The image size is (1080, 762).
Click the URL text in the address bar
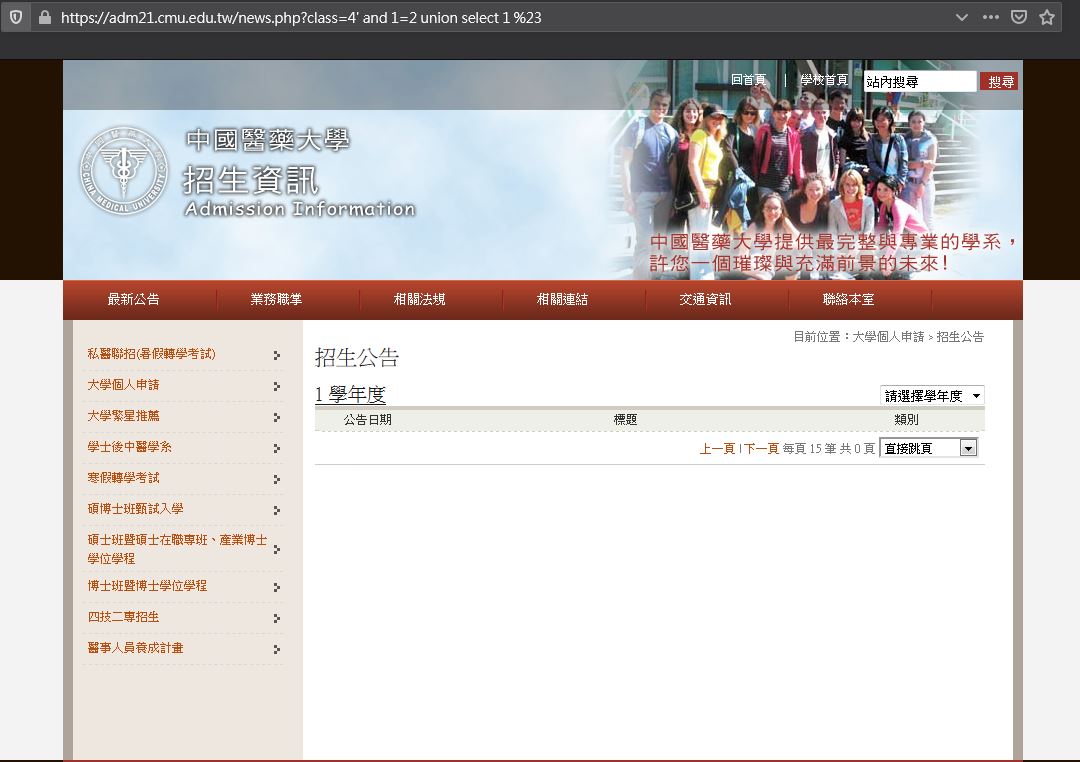click(301, 18)
